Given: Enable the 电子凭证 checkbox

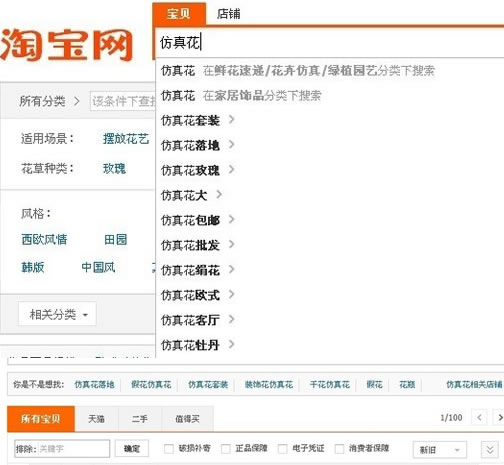Looking at the screenshot, I should tap(283, 449).
